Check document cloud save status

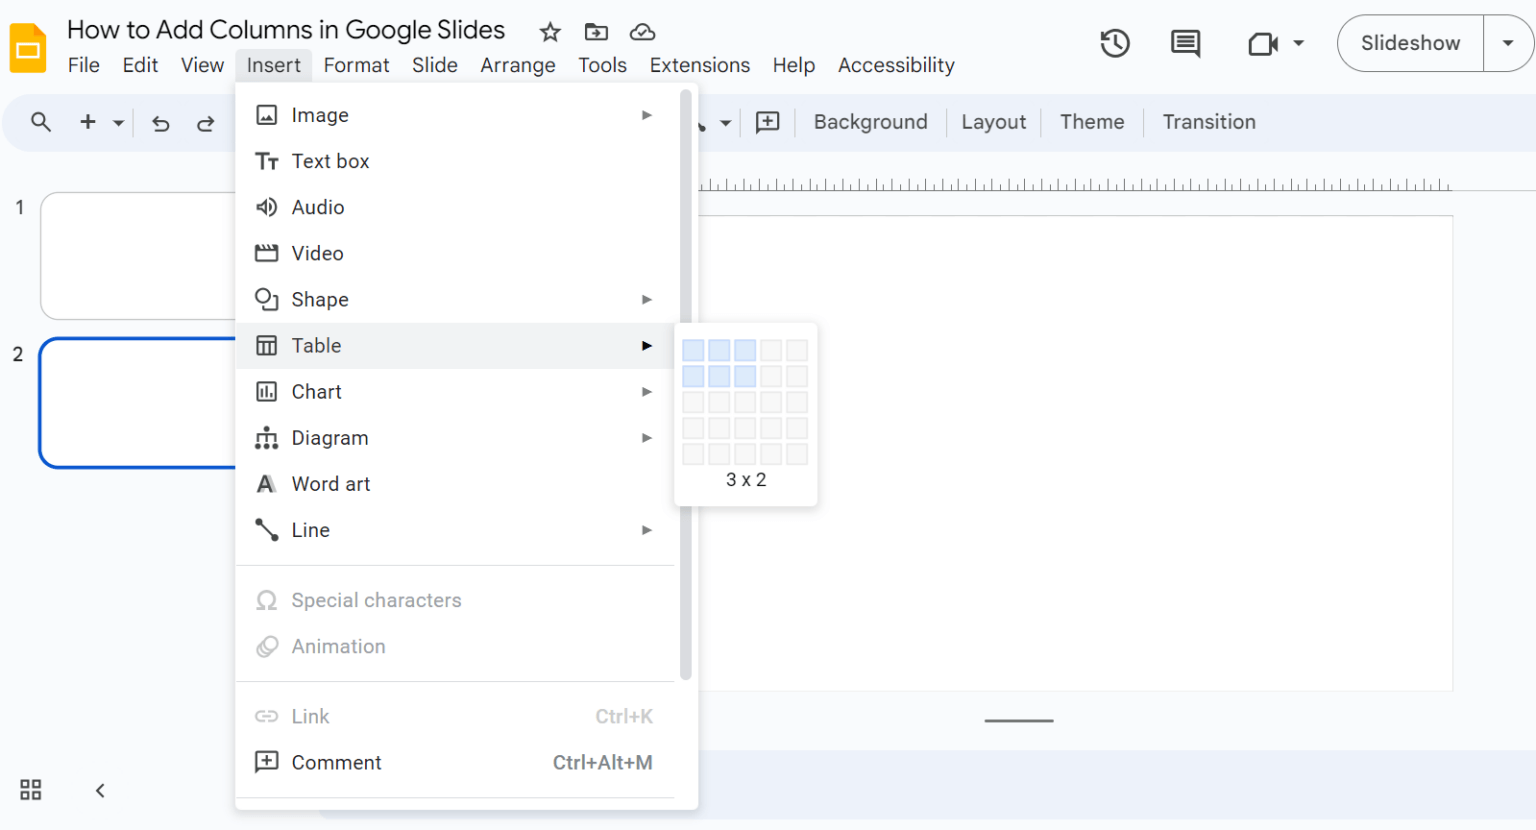tap(641, 32)
